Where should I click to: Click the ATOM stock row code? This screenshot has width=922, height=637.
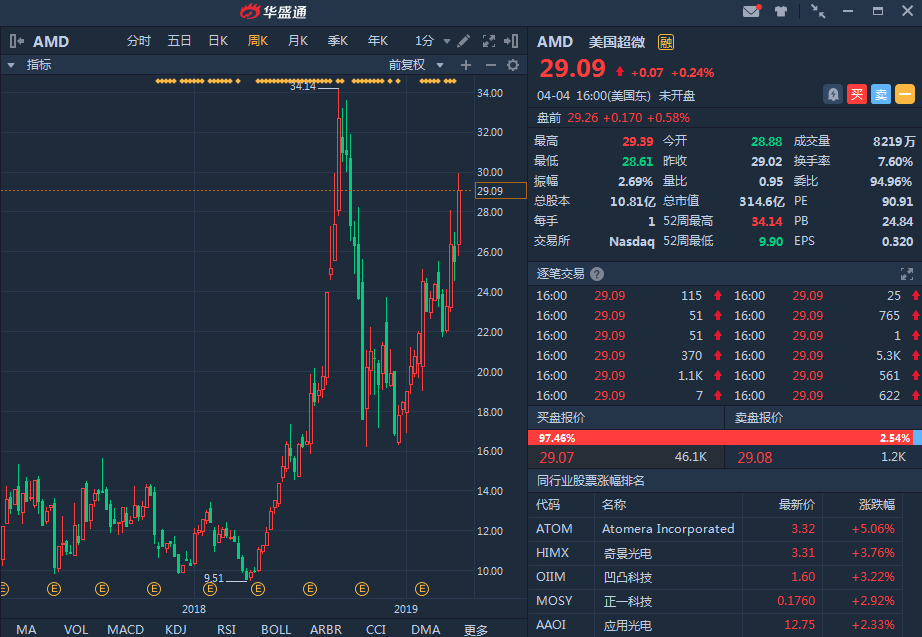click(x=554, y=529)
